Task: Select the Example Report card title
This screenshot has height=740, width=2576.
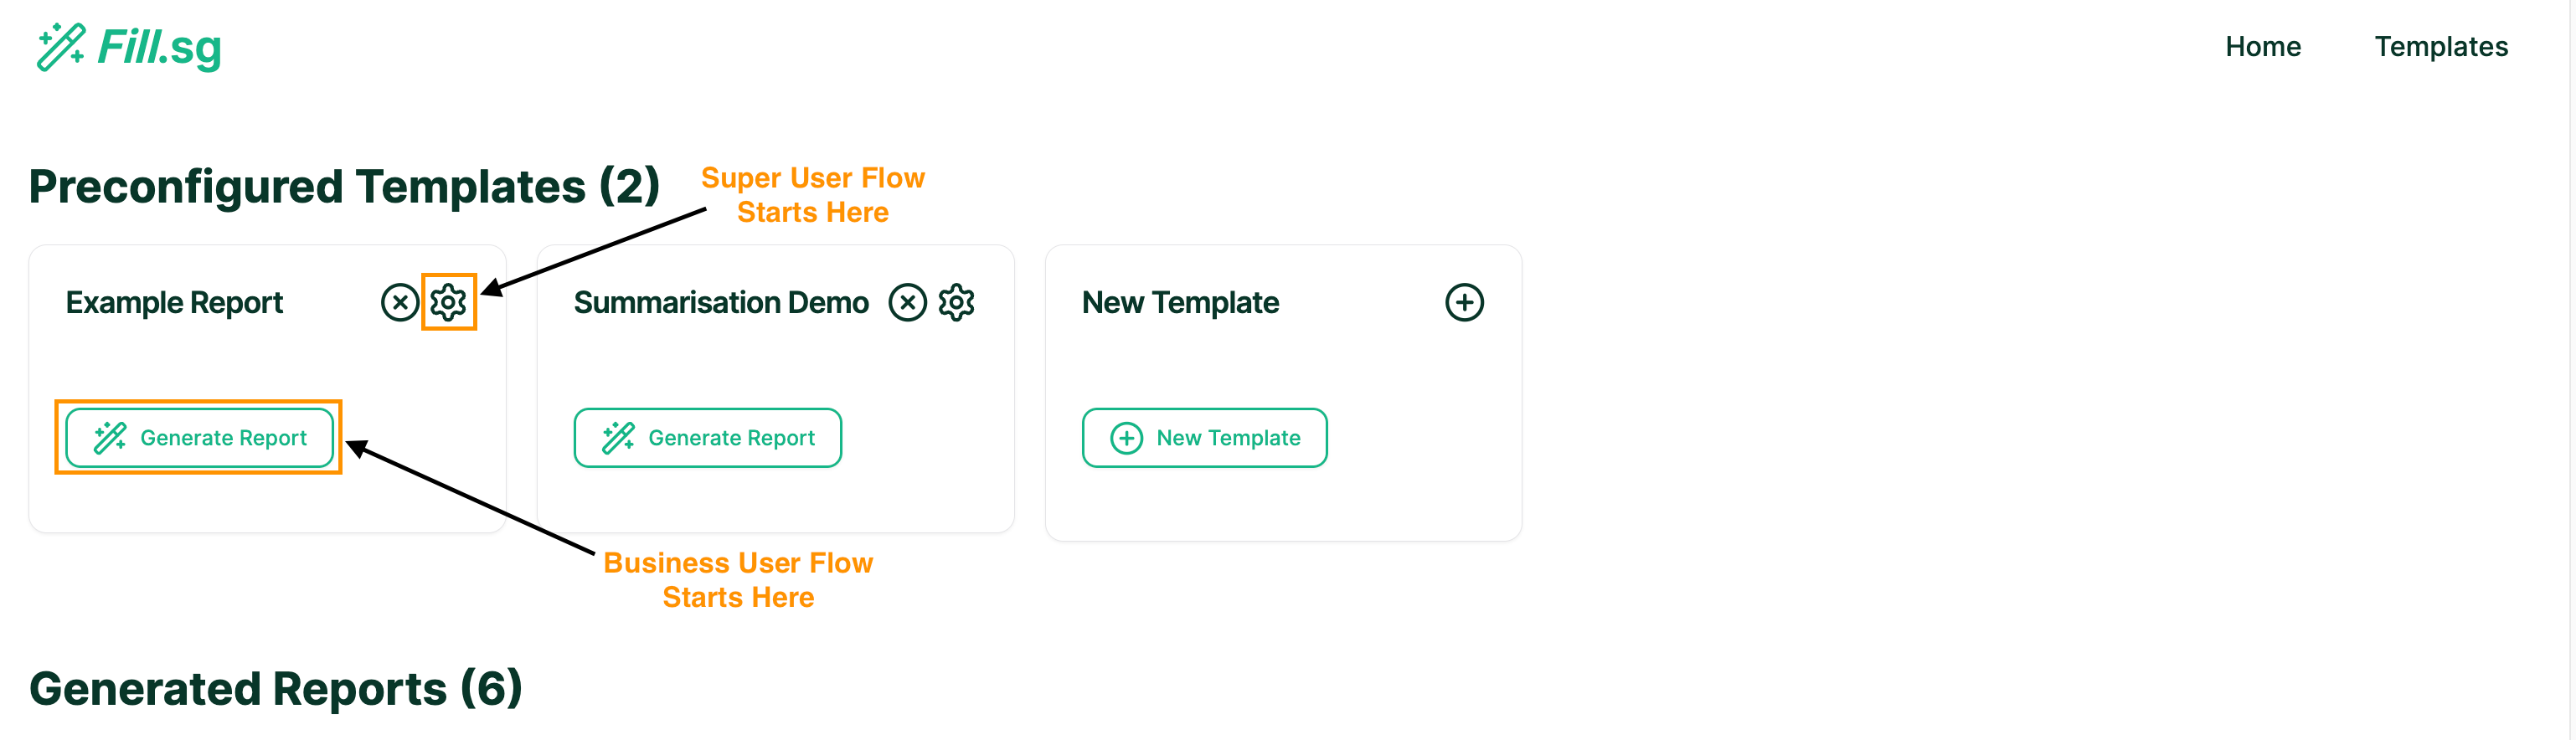Action: [174, 302]
